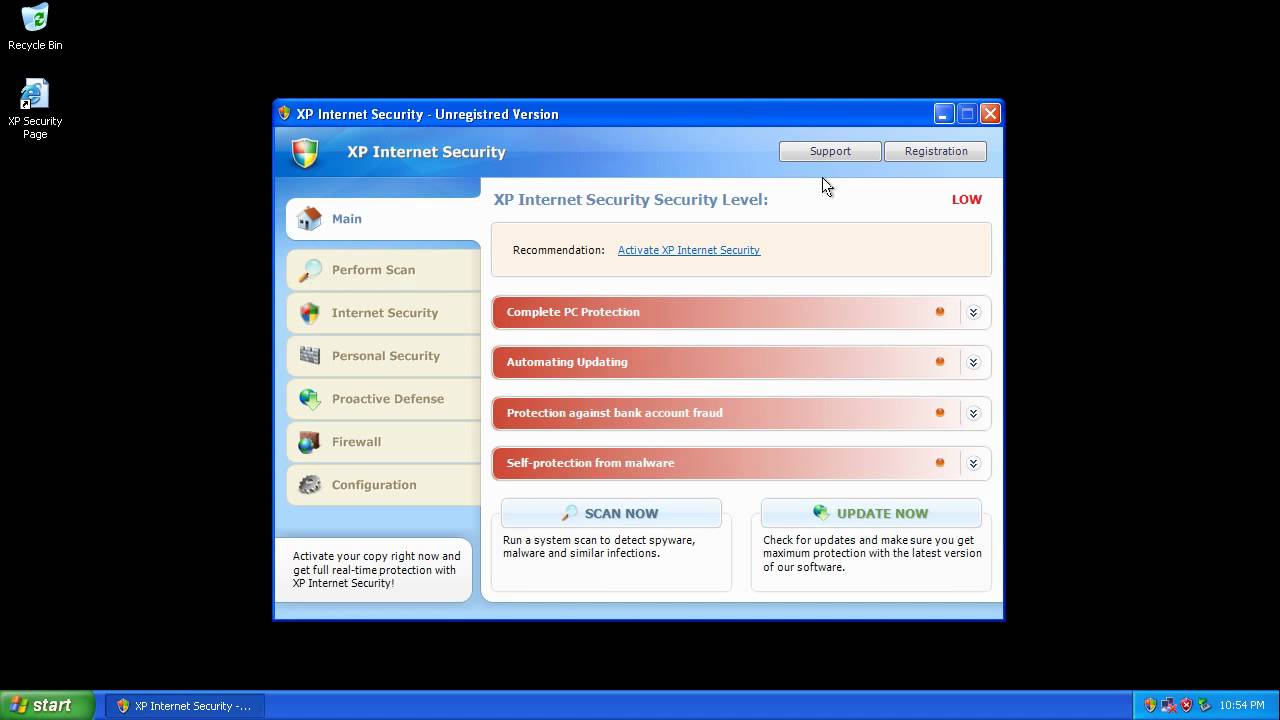
Task: Click the orange dot for bank account fraud protection
Action: (940, 412)
